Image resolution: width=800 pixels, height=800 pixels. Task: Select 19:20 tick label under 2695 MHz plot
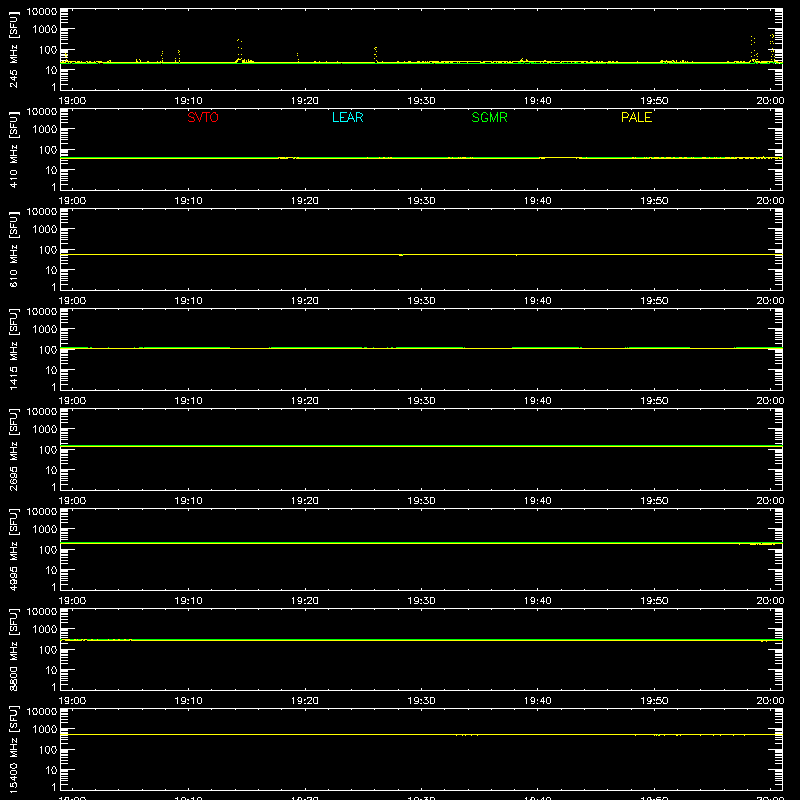(305, 501)
